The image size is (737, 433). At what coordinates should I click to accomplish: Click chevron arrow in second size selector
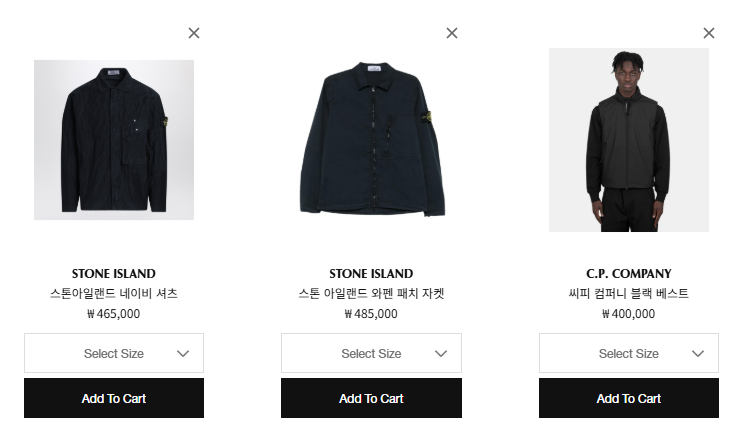pyautogui.click(x=441, y=353)
